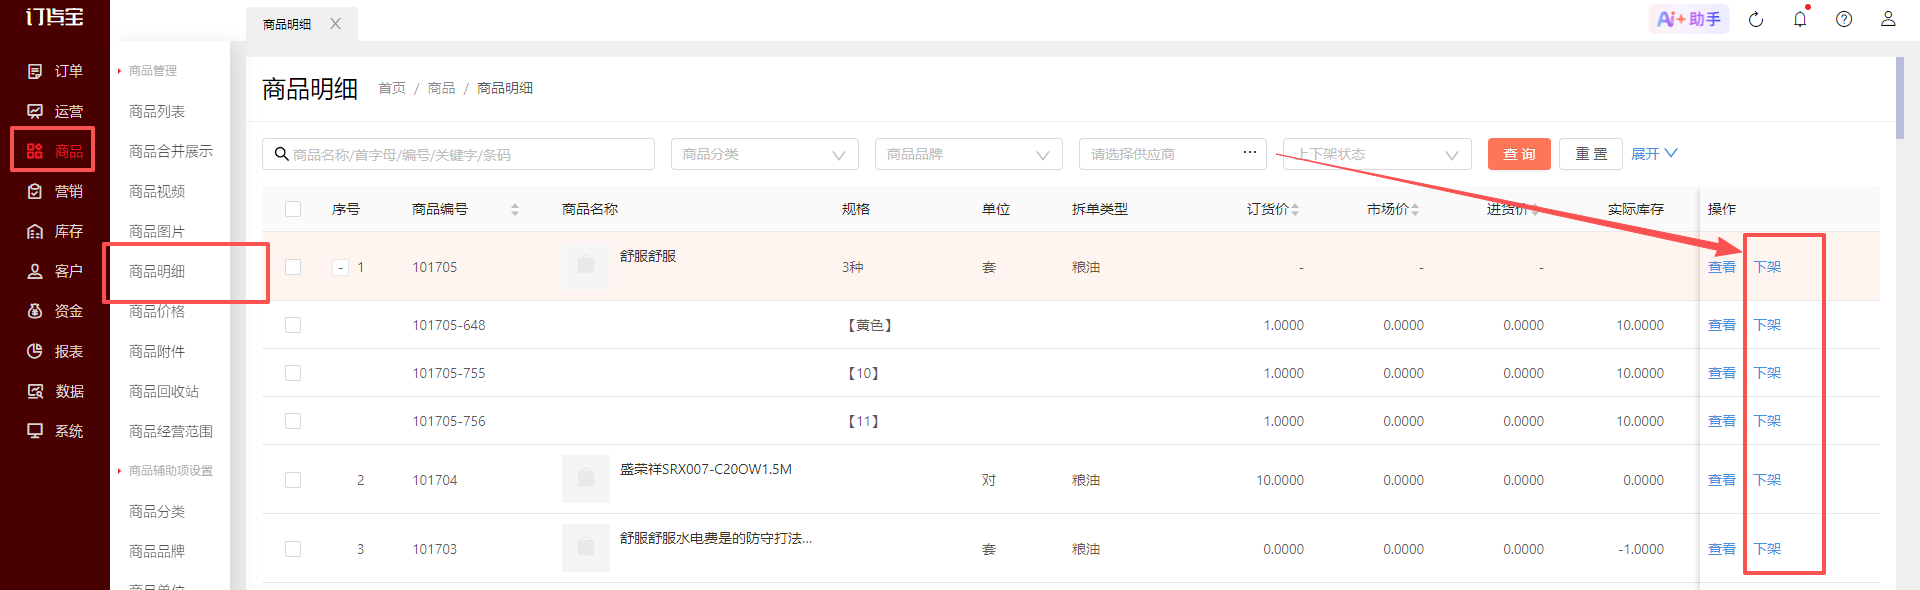The width and height of the screenshot is (1920, 590).
Task: Click the 查询 button
Action: click(x=1519, y=154)
